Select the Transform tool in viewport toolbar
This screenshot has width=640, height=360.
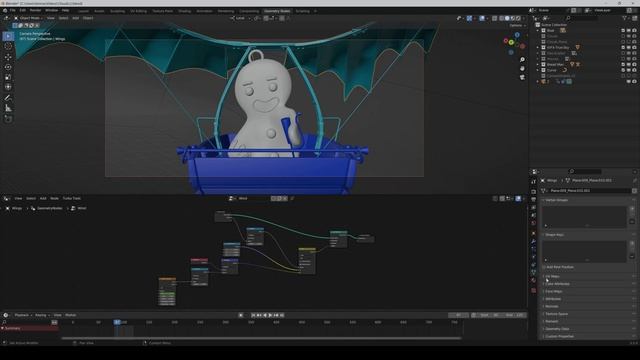click(x=8, y=87)
